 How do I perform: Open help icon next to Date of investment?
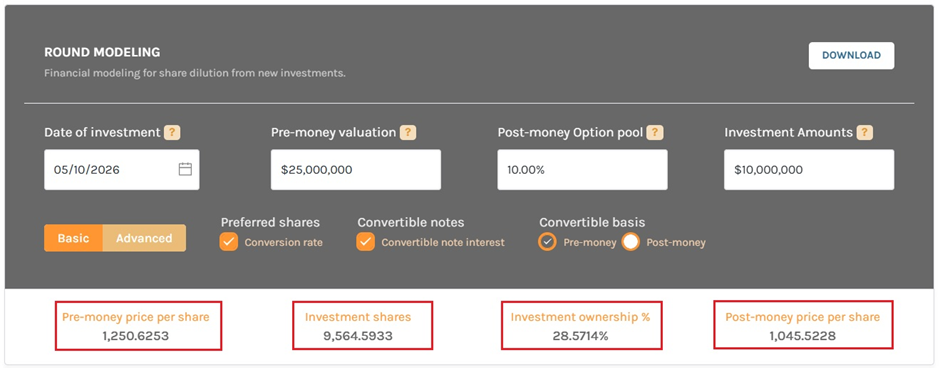tap(172, 132)
